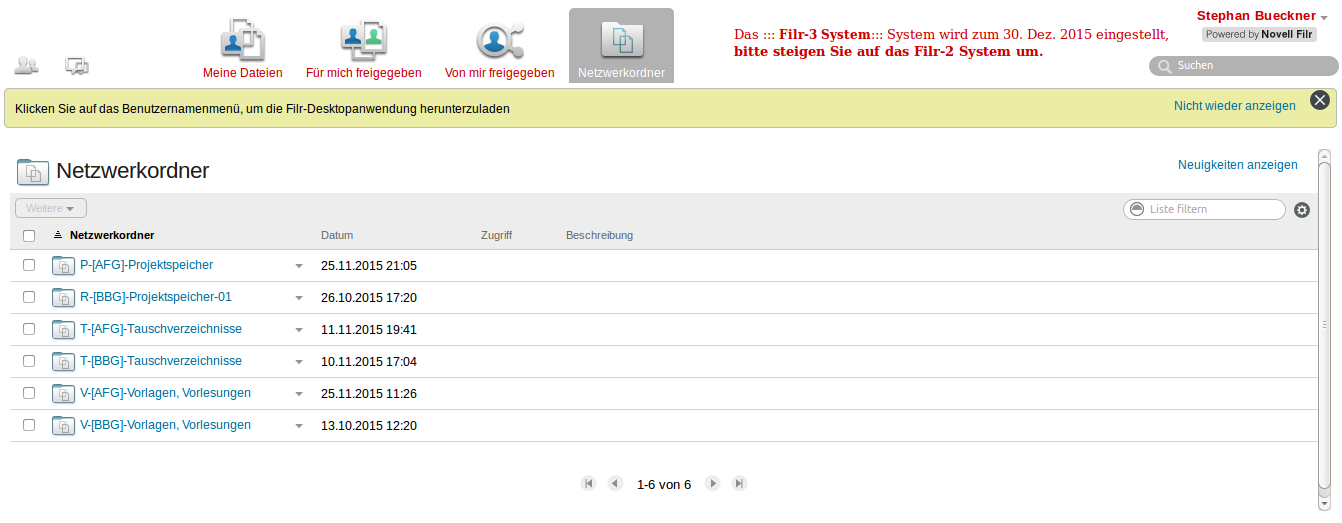
Task: Jump to last page in pagination
Action: coord(739,483)
